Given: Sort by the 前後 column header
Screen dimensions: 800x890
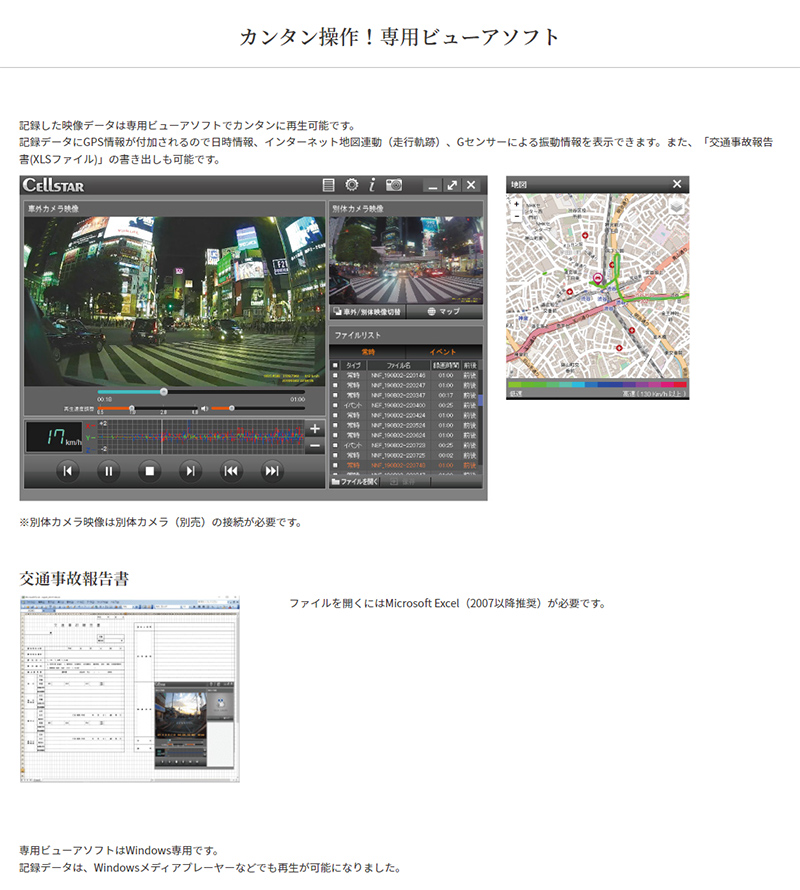Looking at the screenshot, I should point(470,366).
